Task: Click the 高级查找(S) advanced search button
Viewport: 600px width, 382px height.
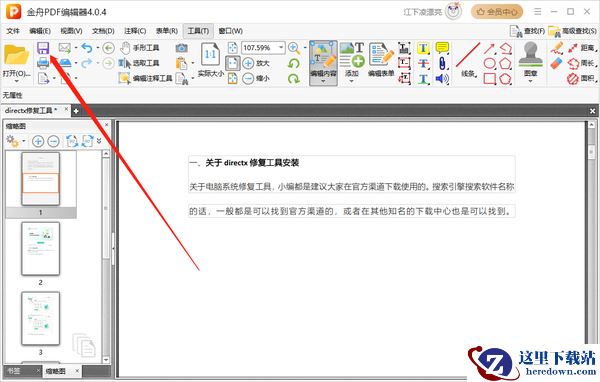Action: point(572,31)
